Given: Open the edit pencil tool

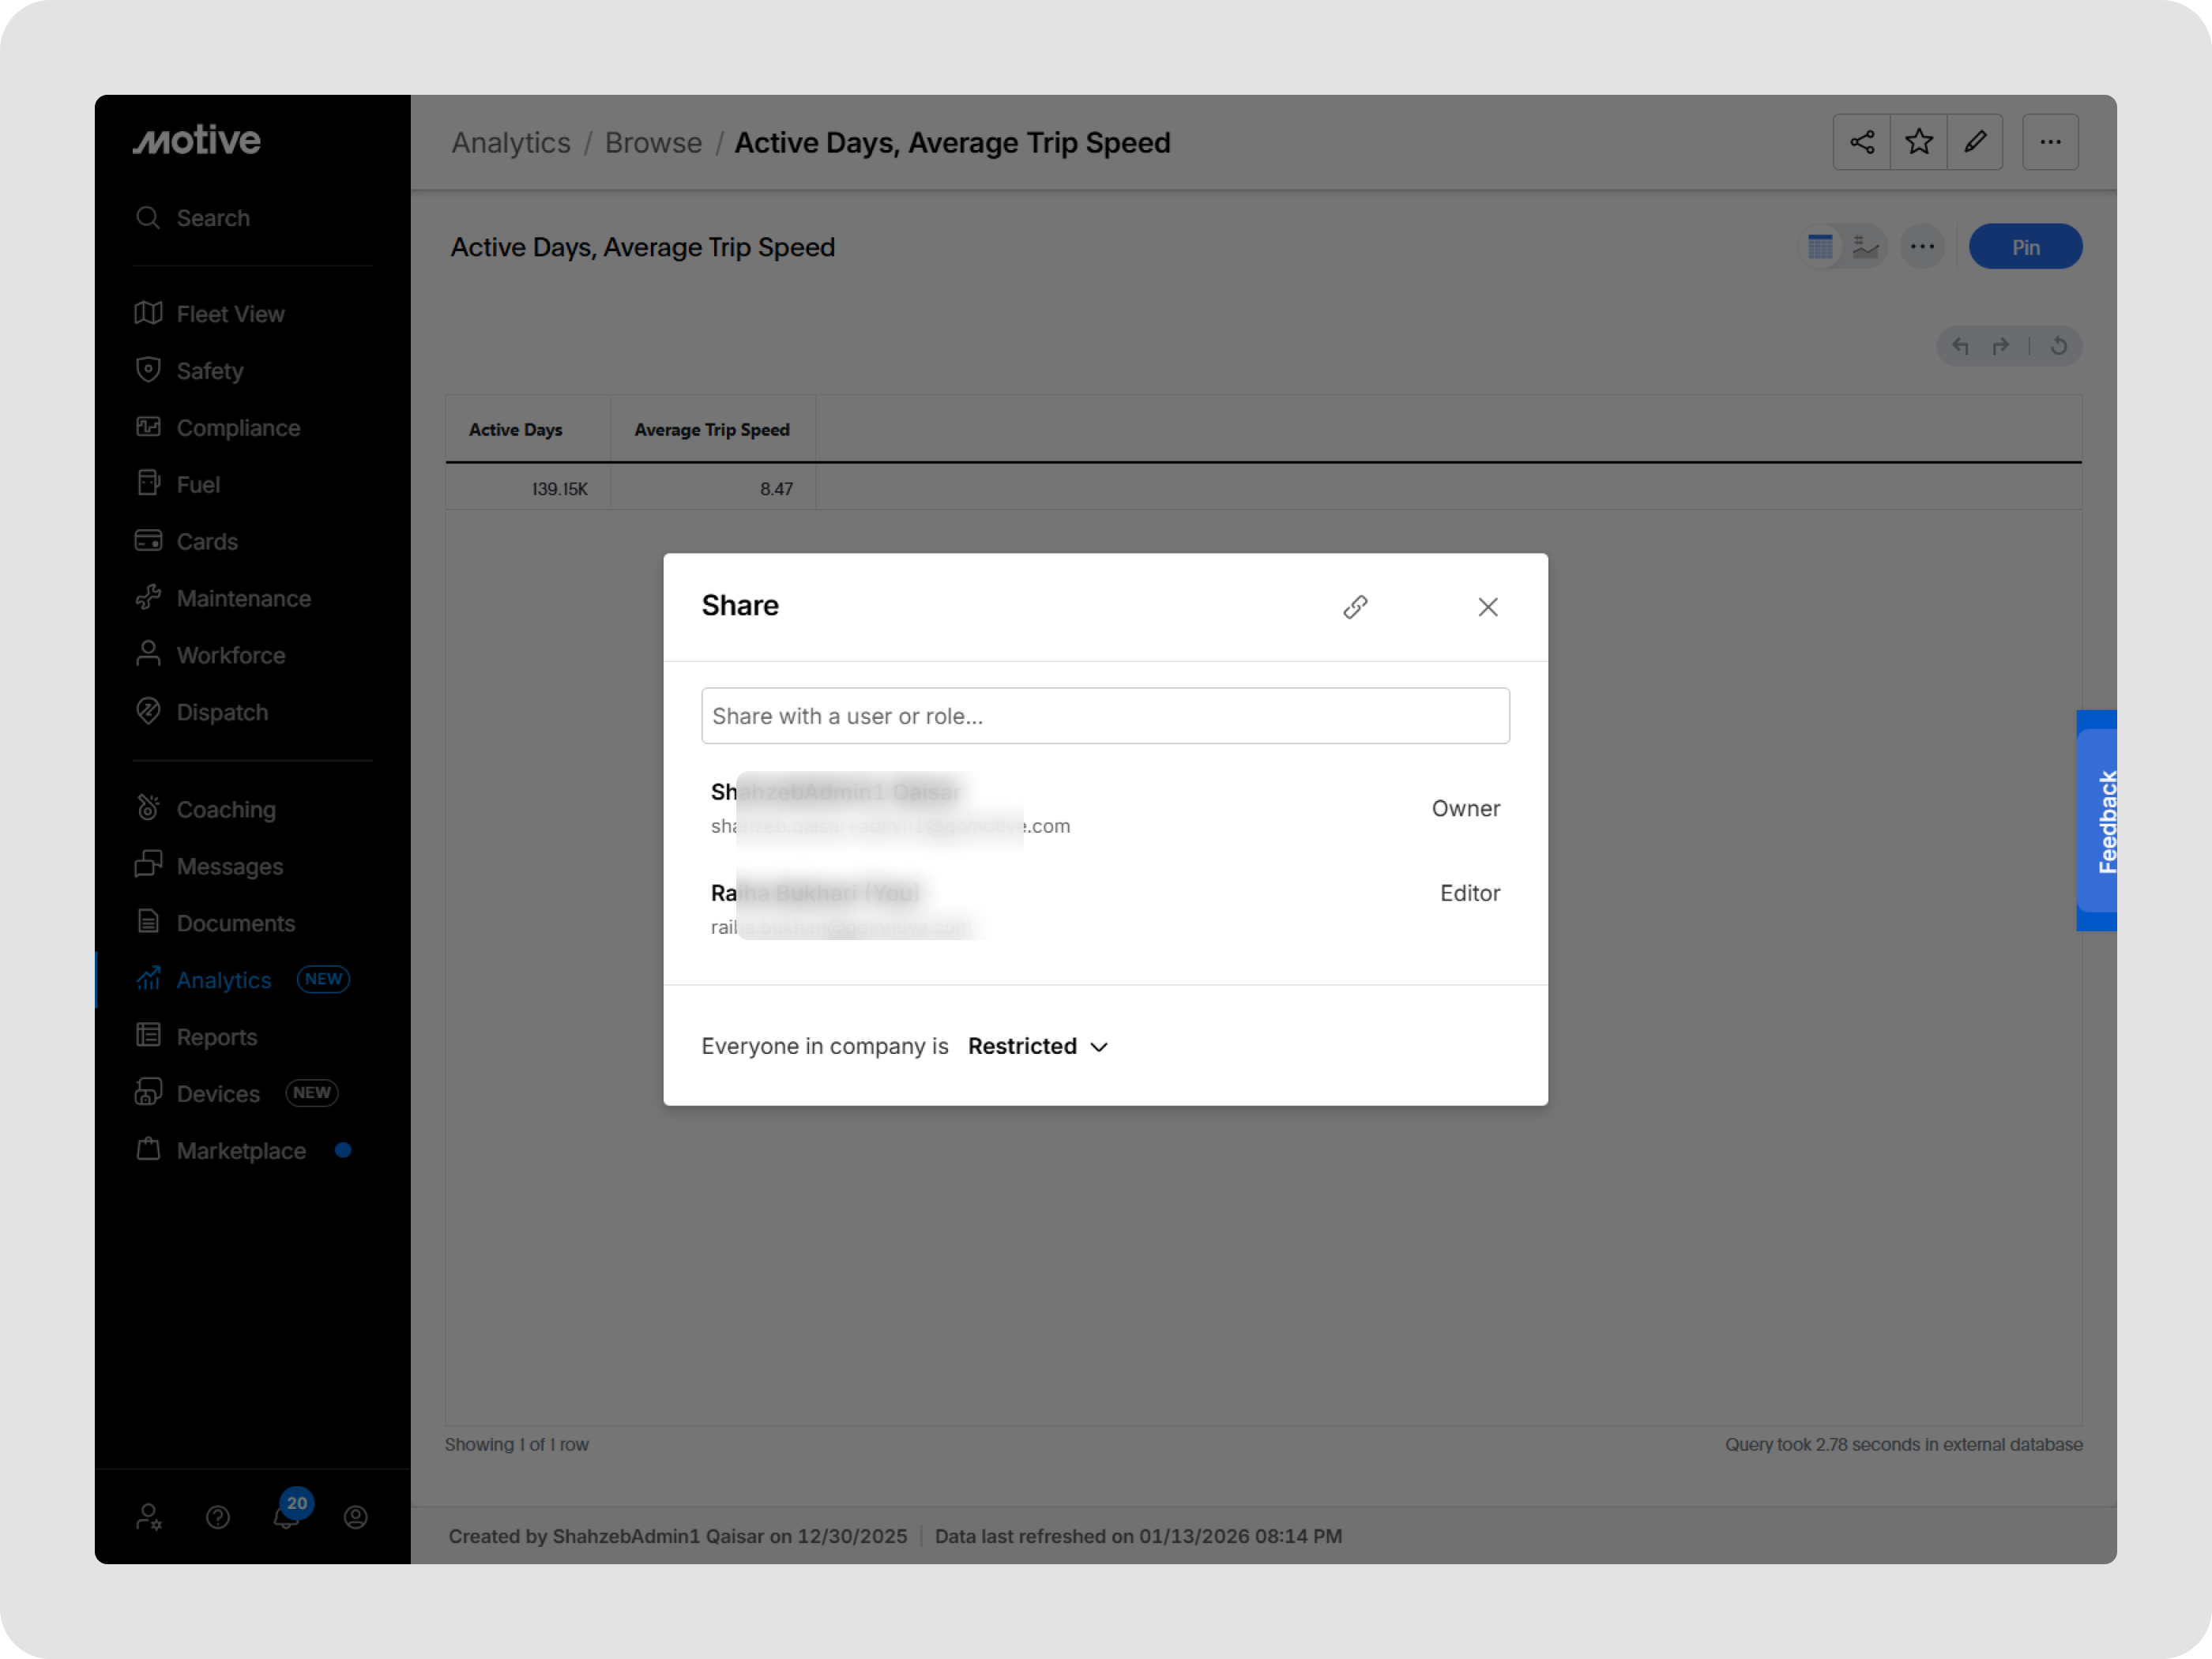Looking at the screenshot, I should [x=1976, y=141].
